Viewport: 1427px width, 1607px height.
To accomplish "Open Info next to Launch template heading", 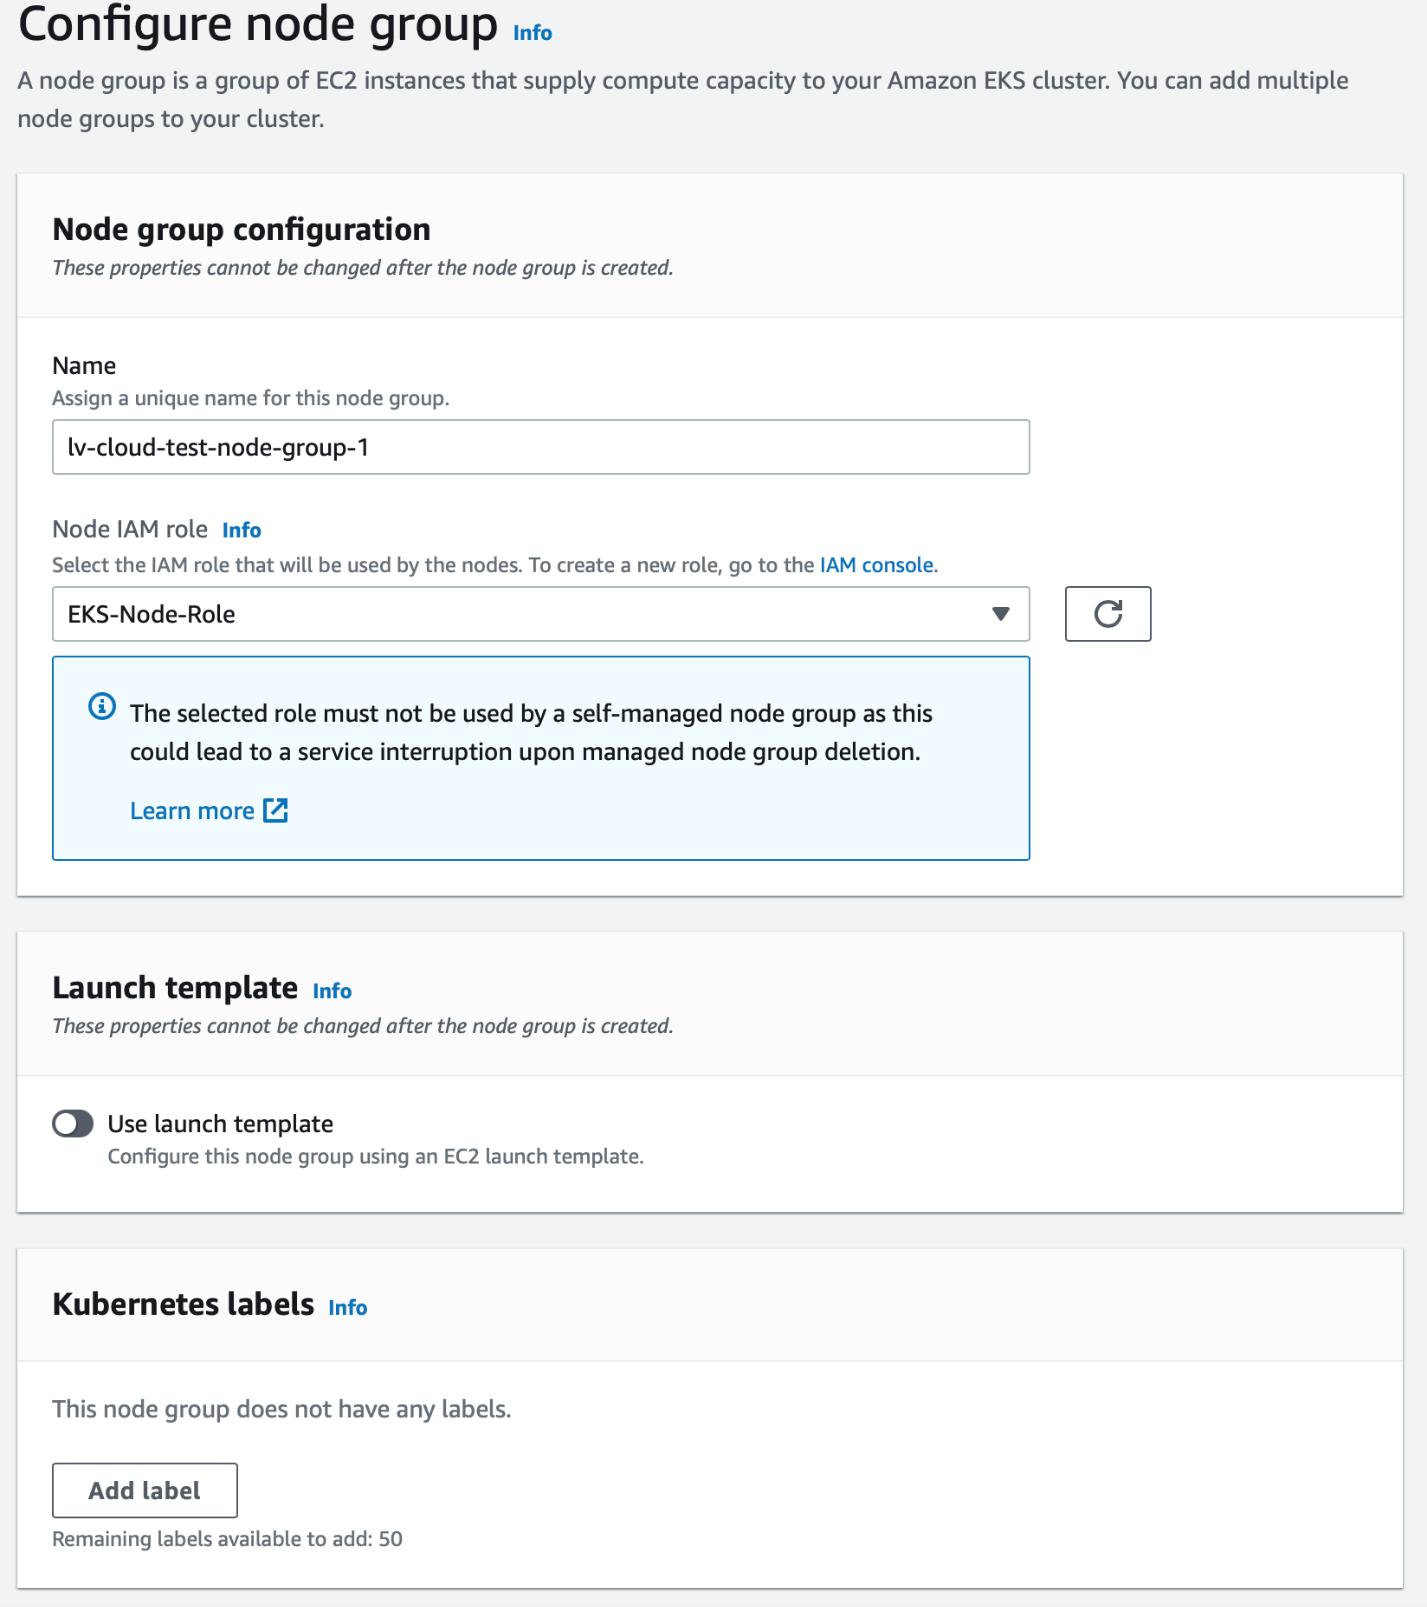I will click(332, 991).
